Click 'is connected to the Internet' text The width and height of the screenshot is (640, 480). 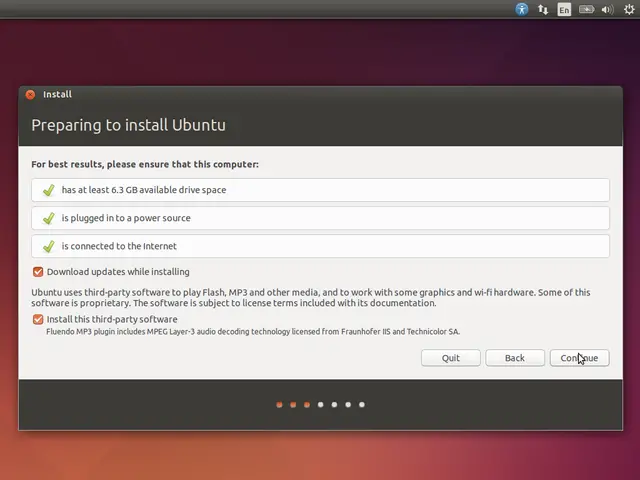pyautogui.click(x=119, y=246)
